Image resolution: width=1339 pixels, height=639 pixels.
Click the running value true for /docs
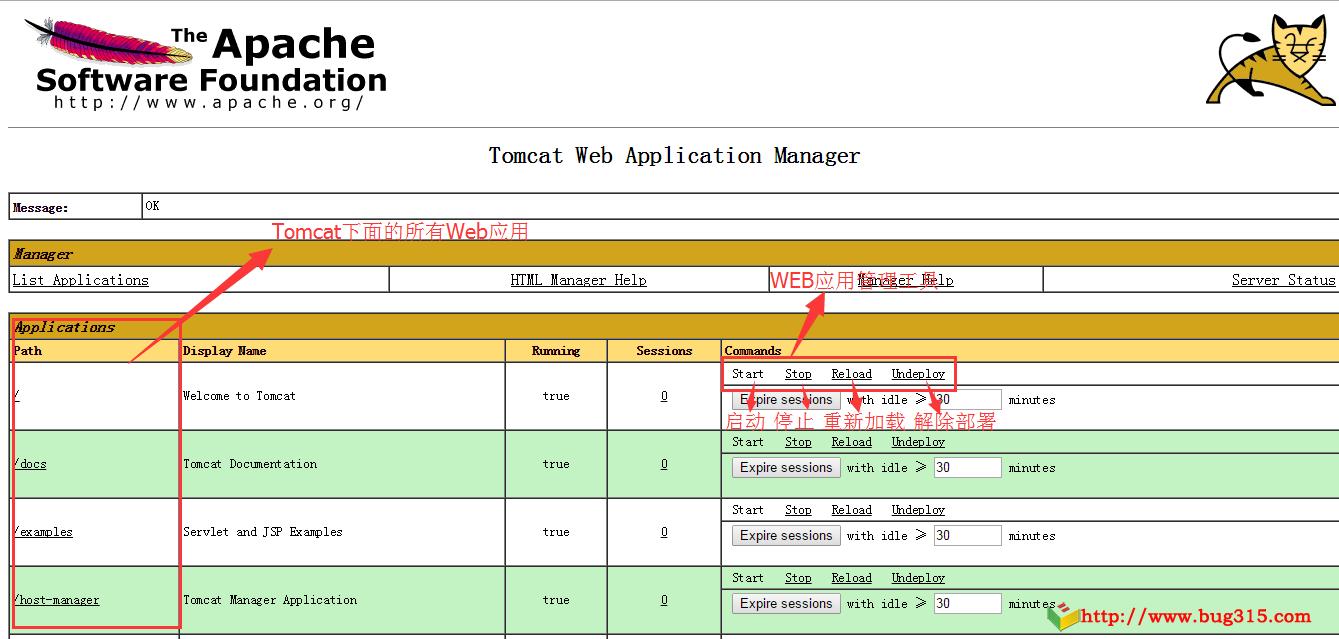coord(556,464)
